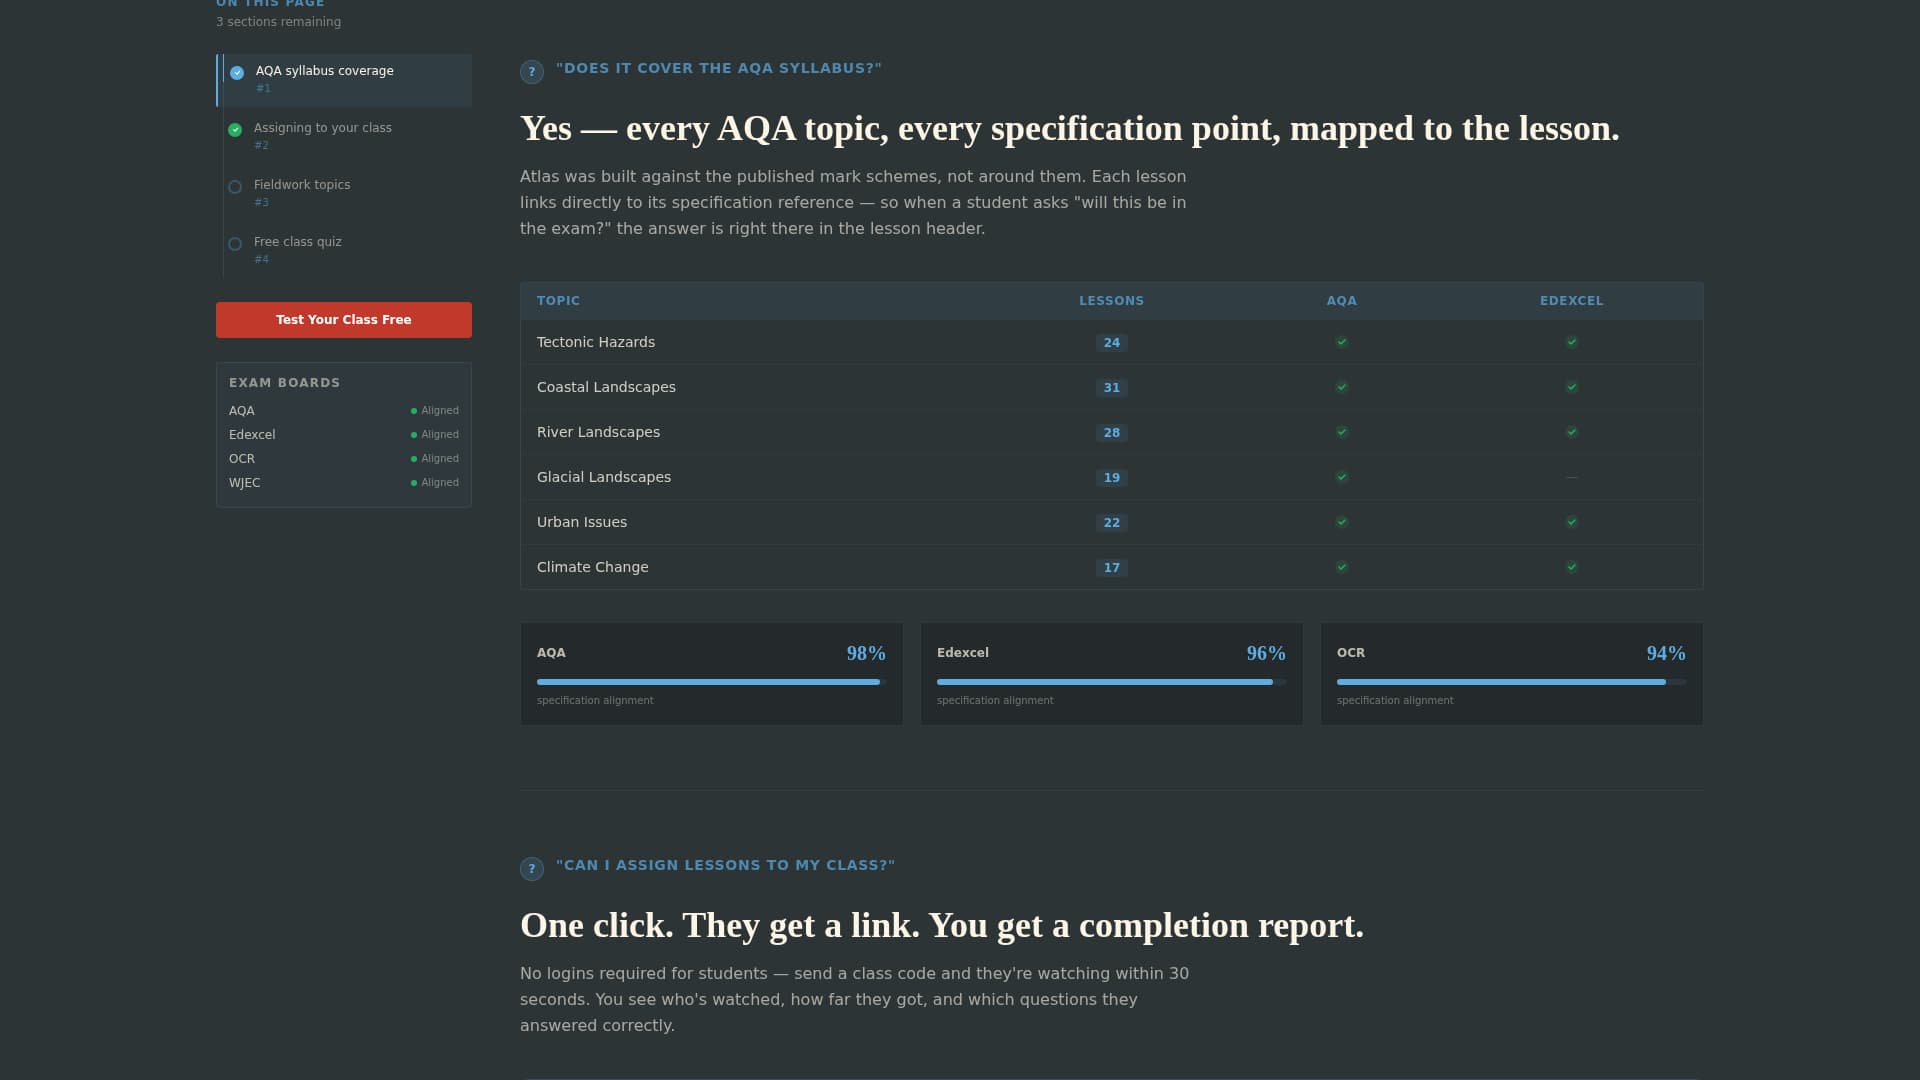Click the Edexcel checkmark for Coastal Landscapes
The width and height of the screenshot is (1920, 1080).
click(1572, 387)
